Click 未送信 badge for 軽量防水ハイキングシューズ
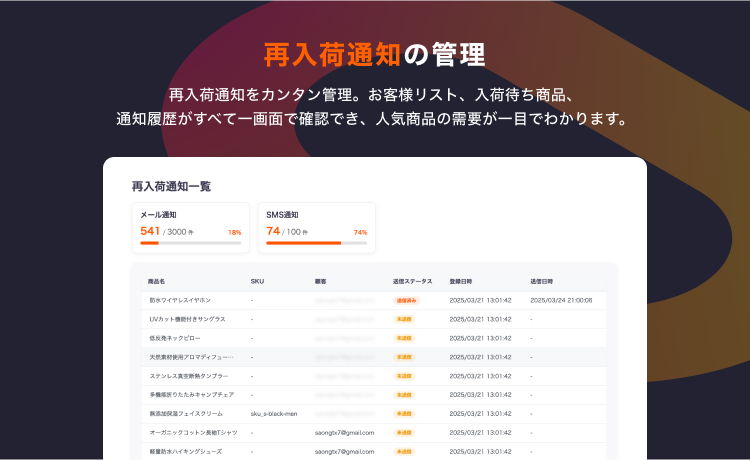 pos(405,452)
